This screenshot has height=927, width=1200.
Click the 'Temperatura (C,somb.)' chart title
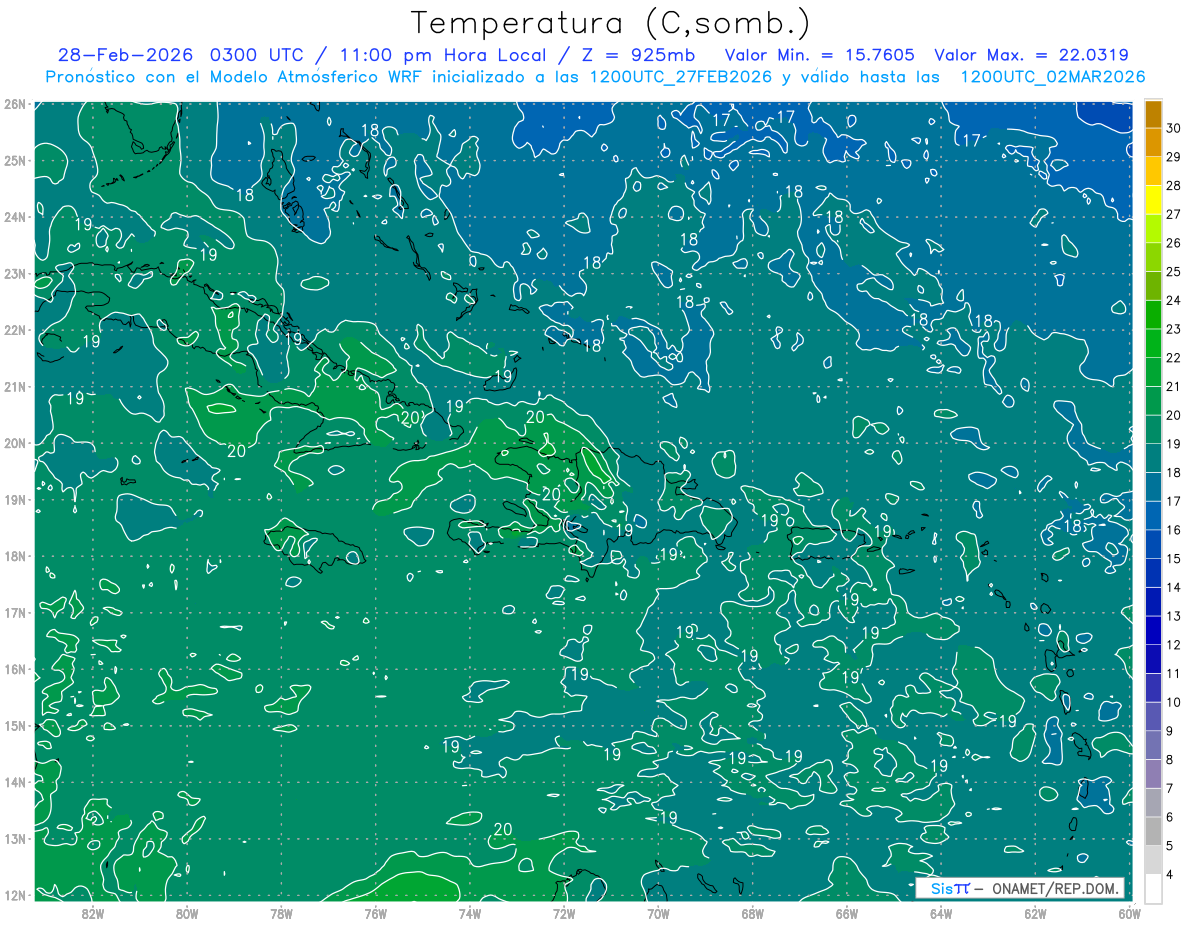[611, 24]
